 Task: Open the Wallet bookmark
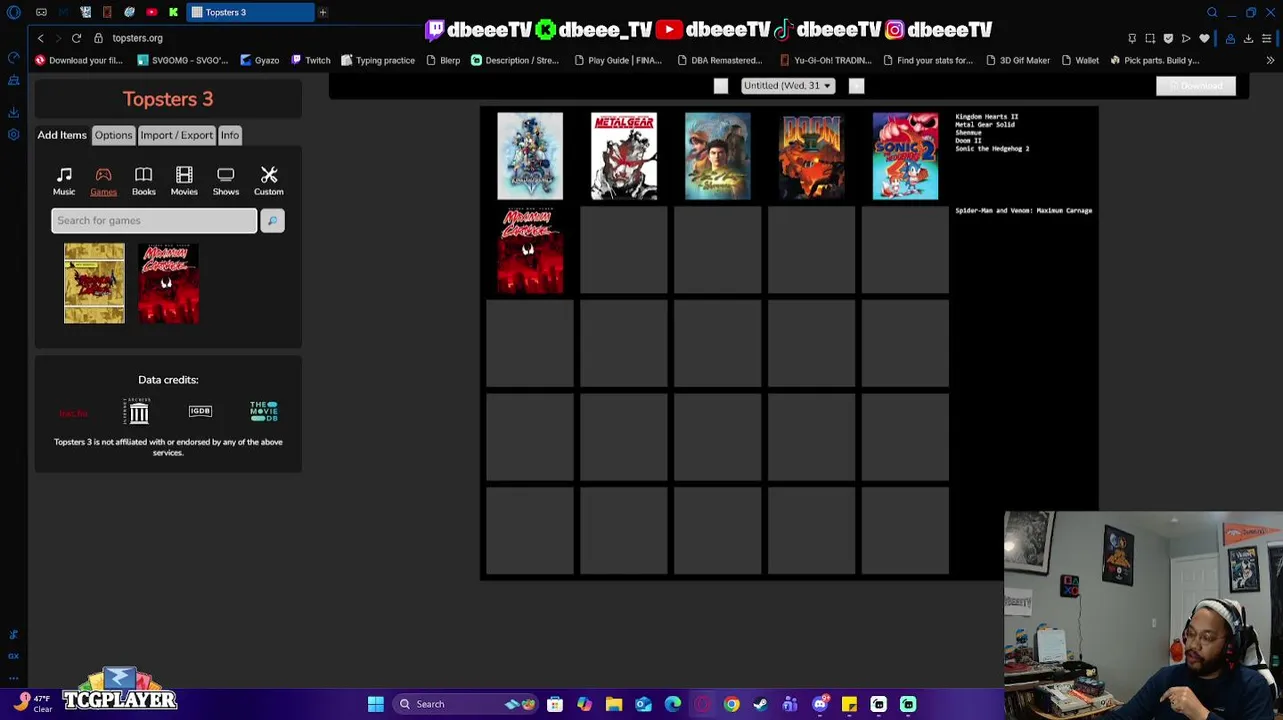click(1079, 60)
